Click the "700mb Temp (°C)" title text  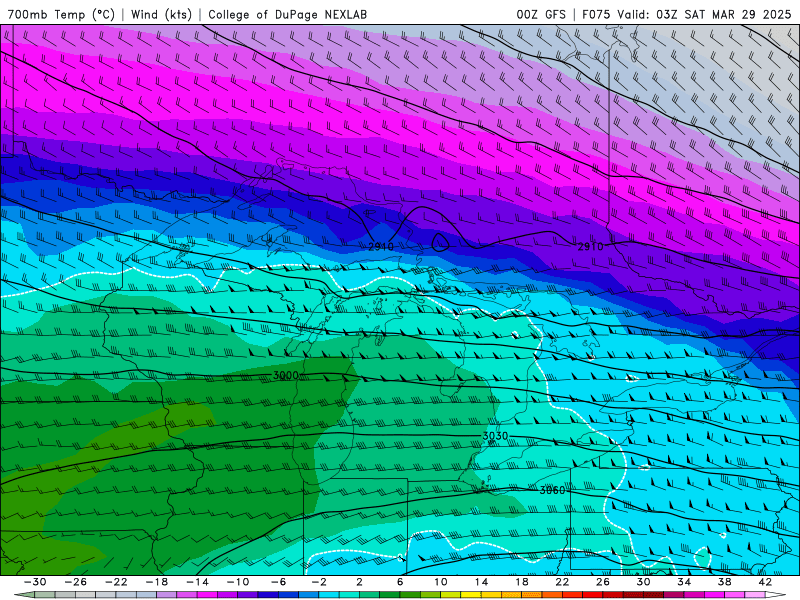pos(61,14)
